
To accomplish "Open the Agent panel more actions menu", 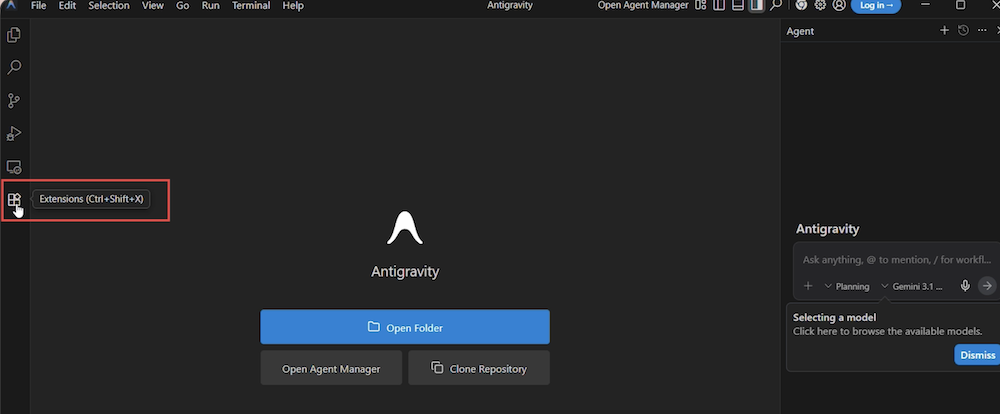I will point(981,31).
